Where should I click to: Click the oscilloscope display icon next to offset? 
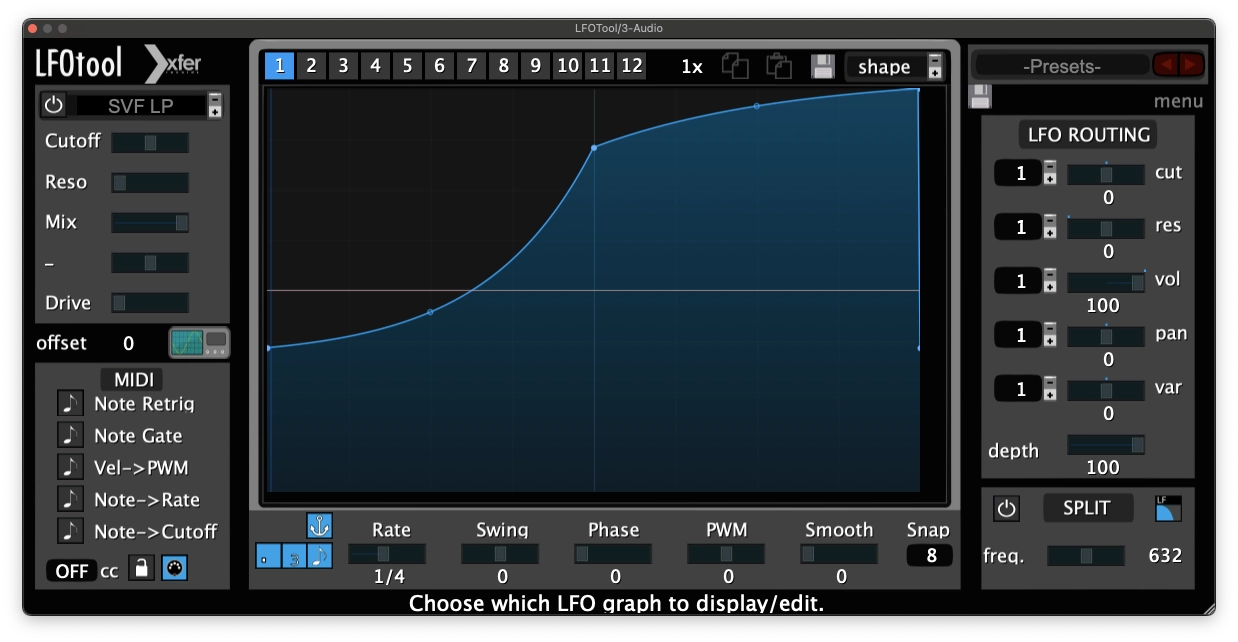(x=199, y=343)
